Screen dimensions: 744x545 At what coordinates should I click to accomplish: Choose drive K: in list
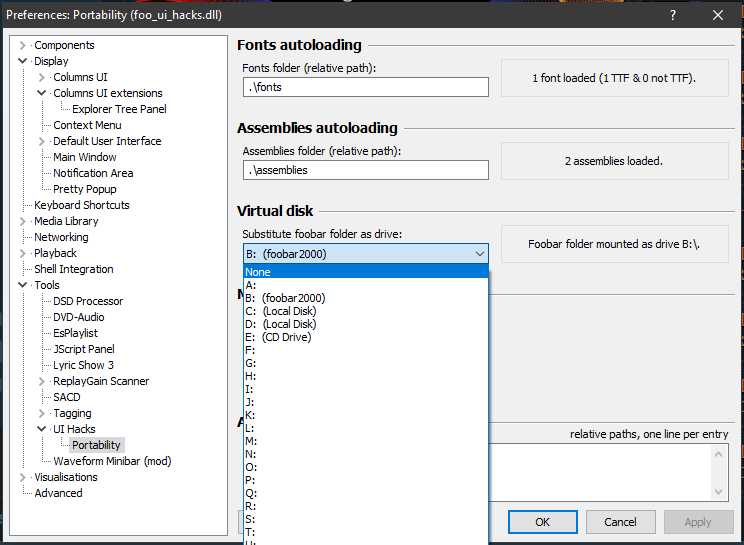pyautogui.click(x=366, y=416)
